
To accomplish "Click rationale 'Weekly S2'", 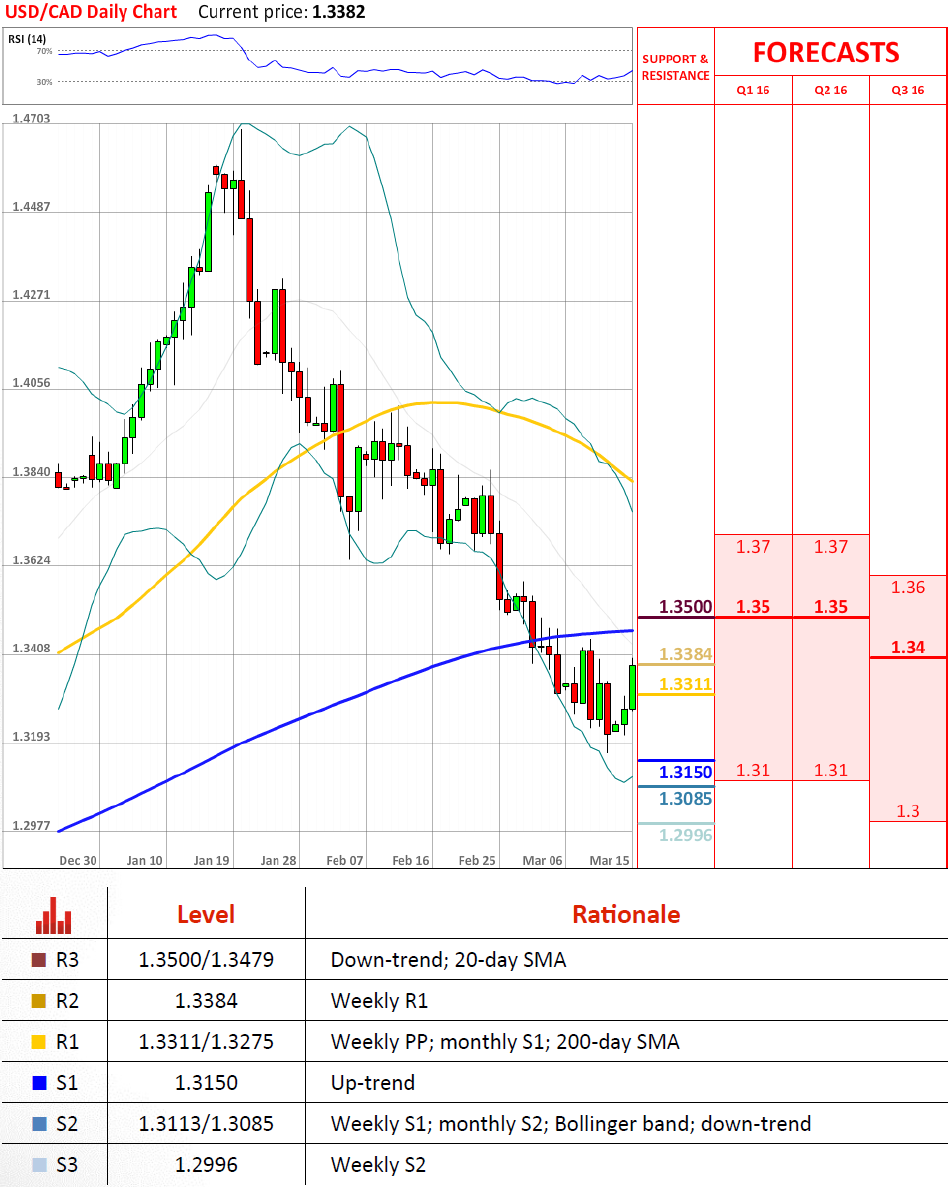I will (378, 1164).
